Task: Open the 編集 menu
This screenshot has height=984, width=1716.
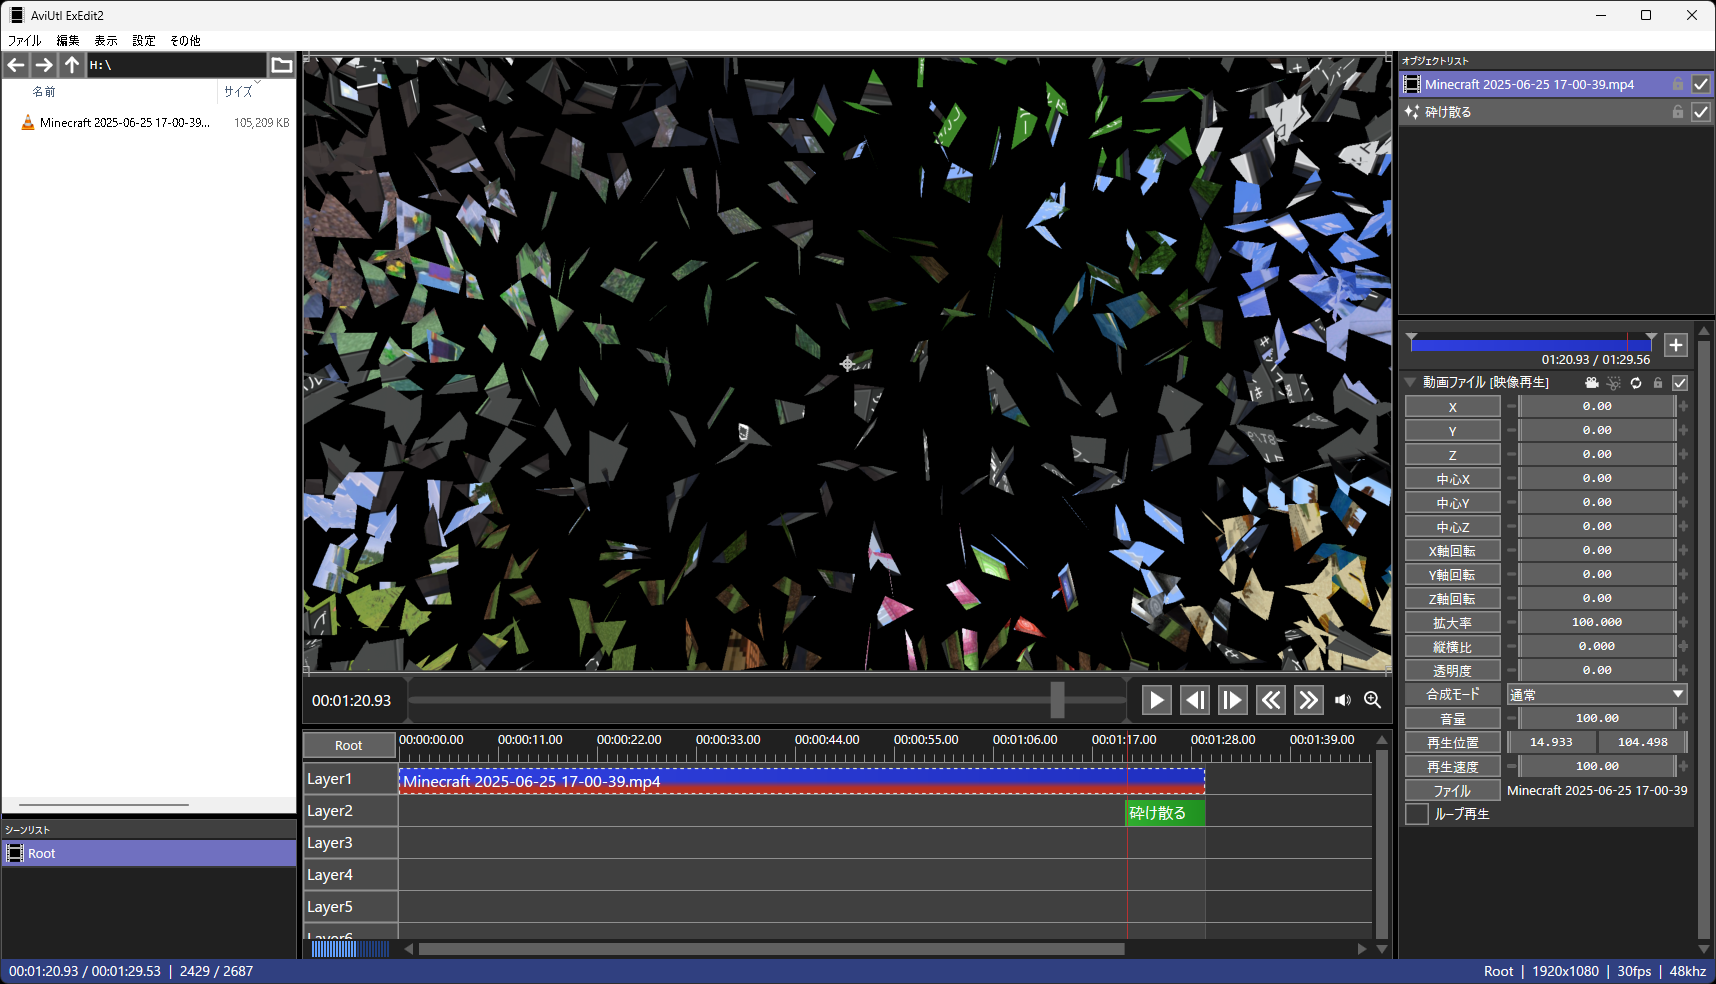Action: tap(68, 41)
